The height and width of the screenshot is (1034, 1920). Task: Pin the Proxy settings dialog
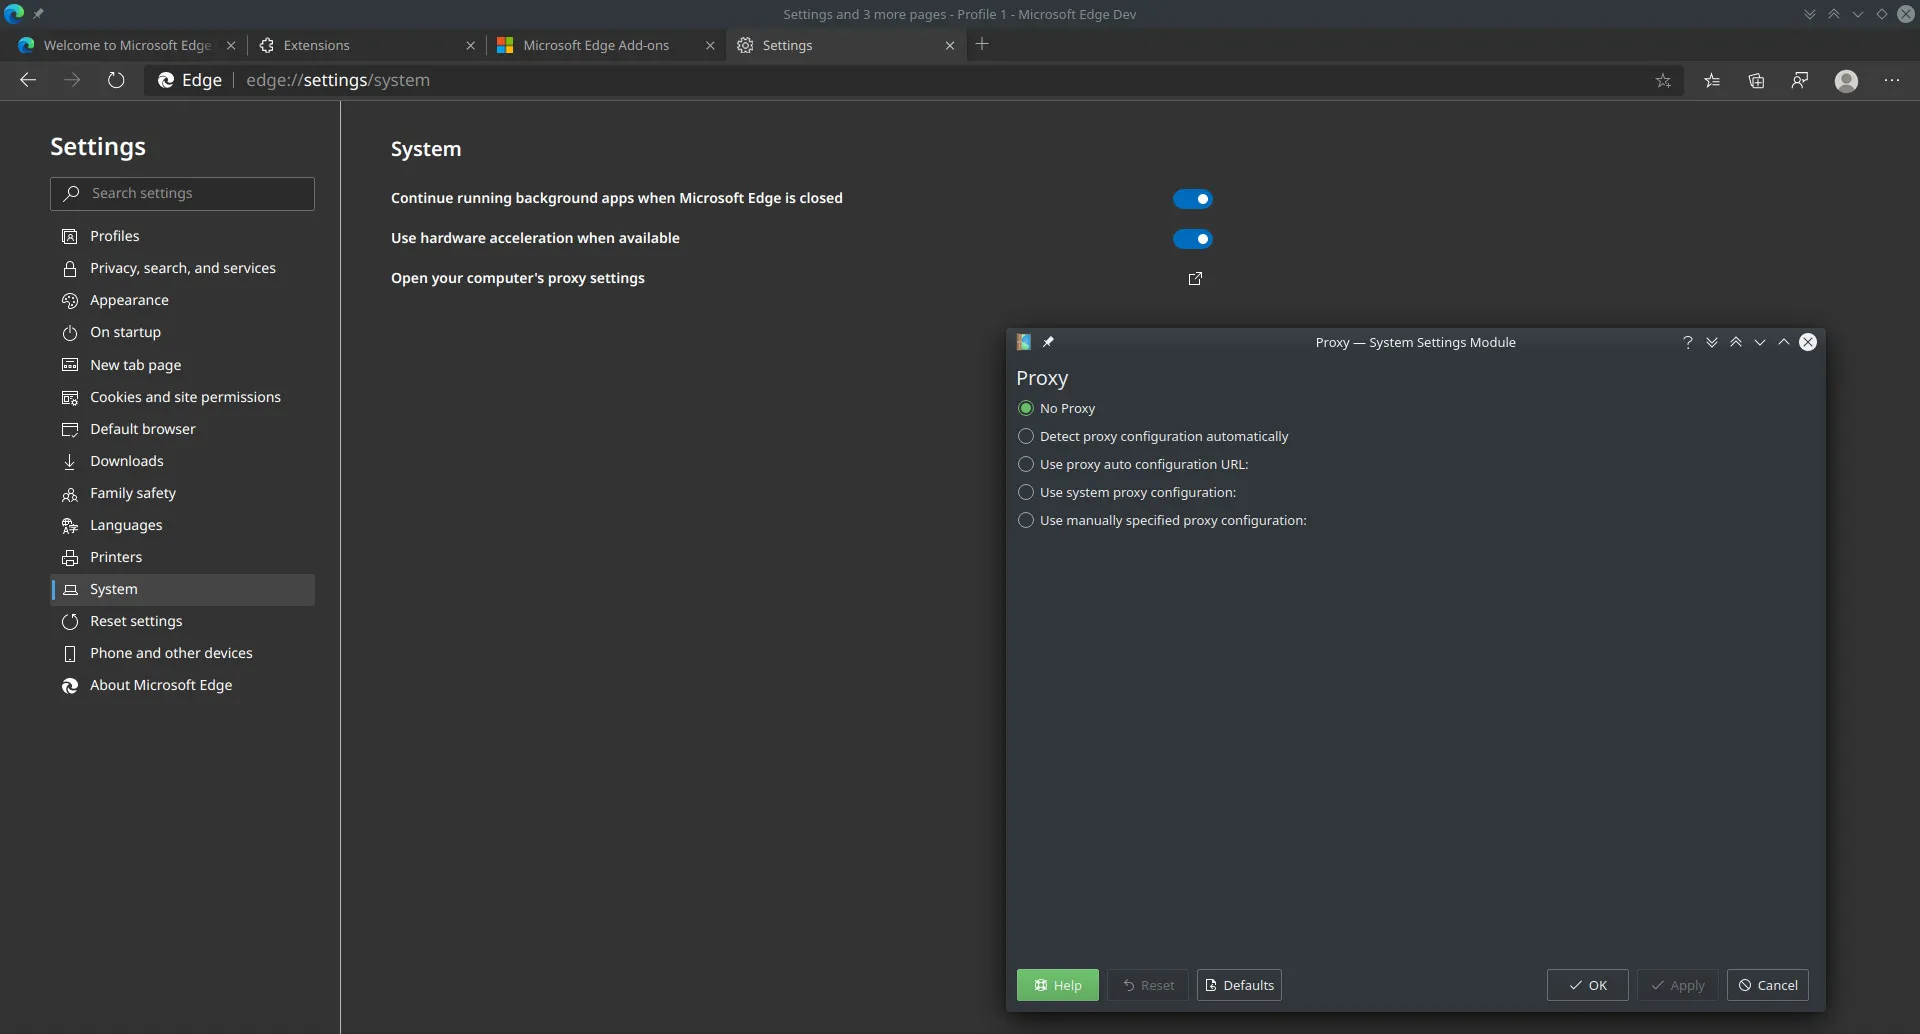[1049, 342]
